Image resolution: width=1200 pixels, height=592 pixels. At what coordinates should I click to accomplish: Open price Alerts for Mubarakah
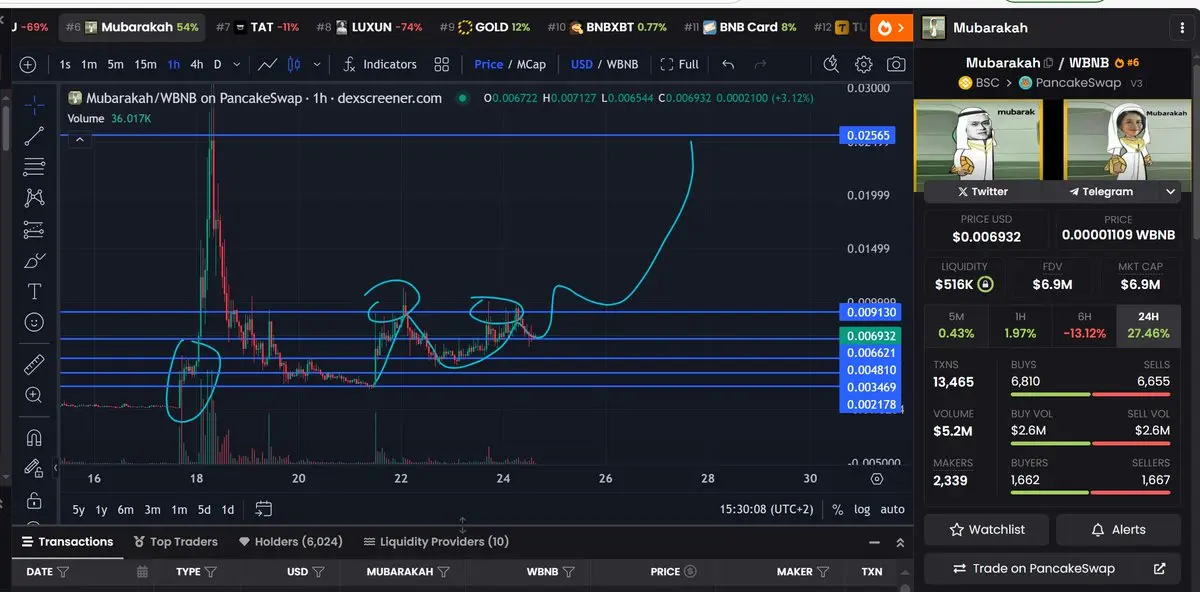(x=1118, y=529)
